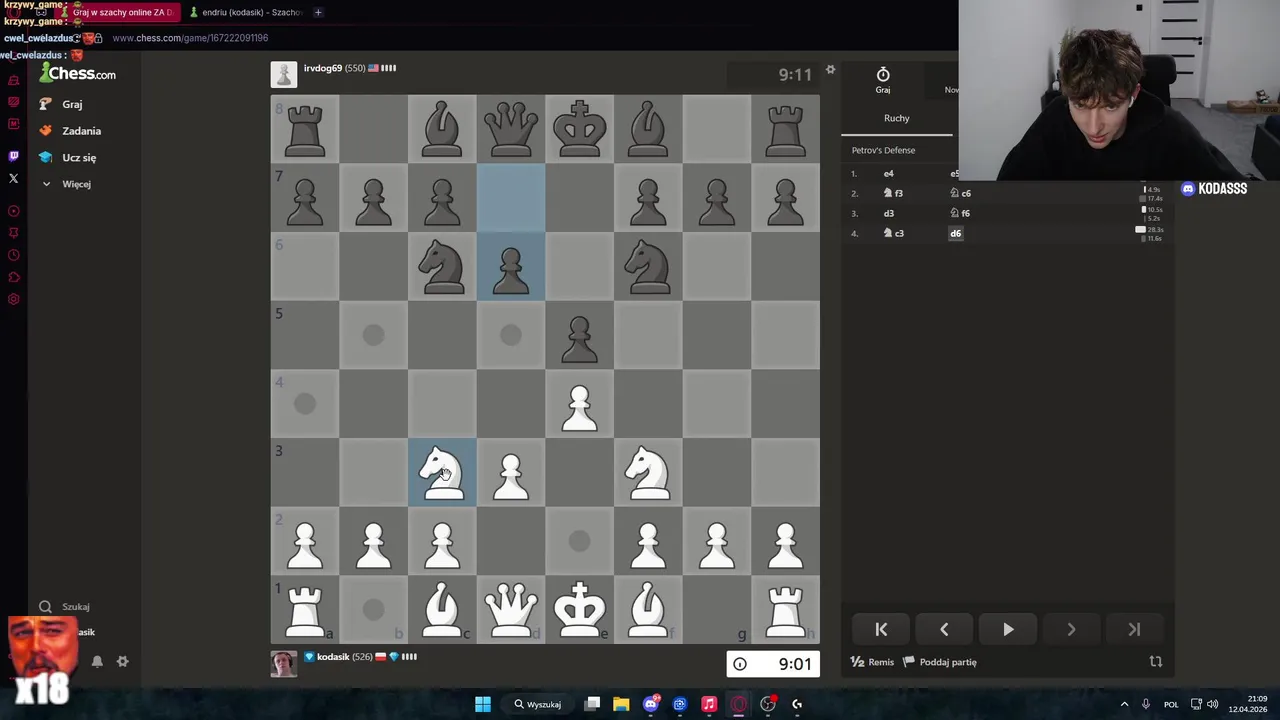Select white move Nc3 in move list
The image size is (1280, 720).
(893, 233)
